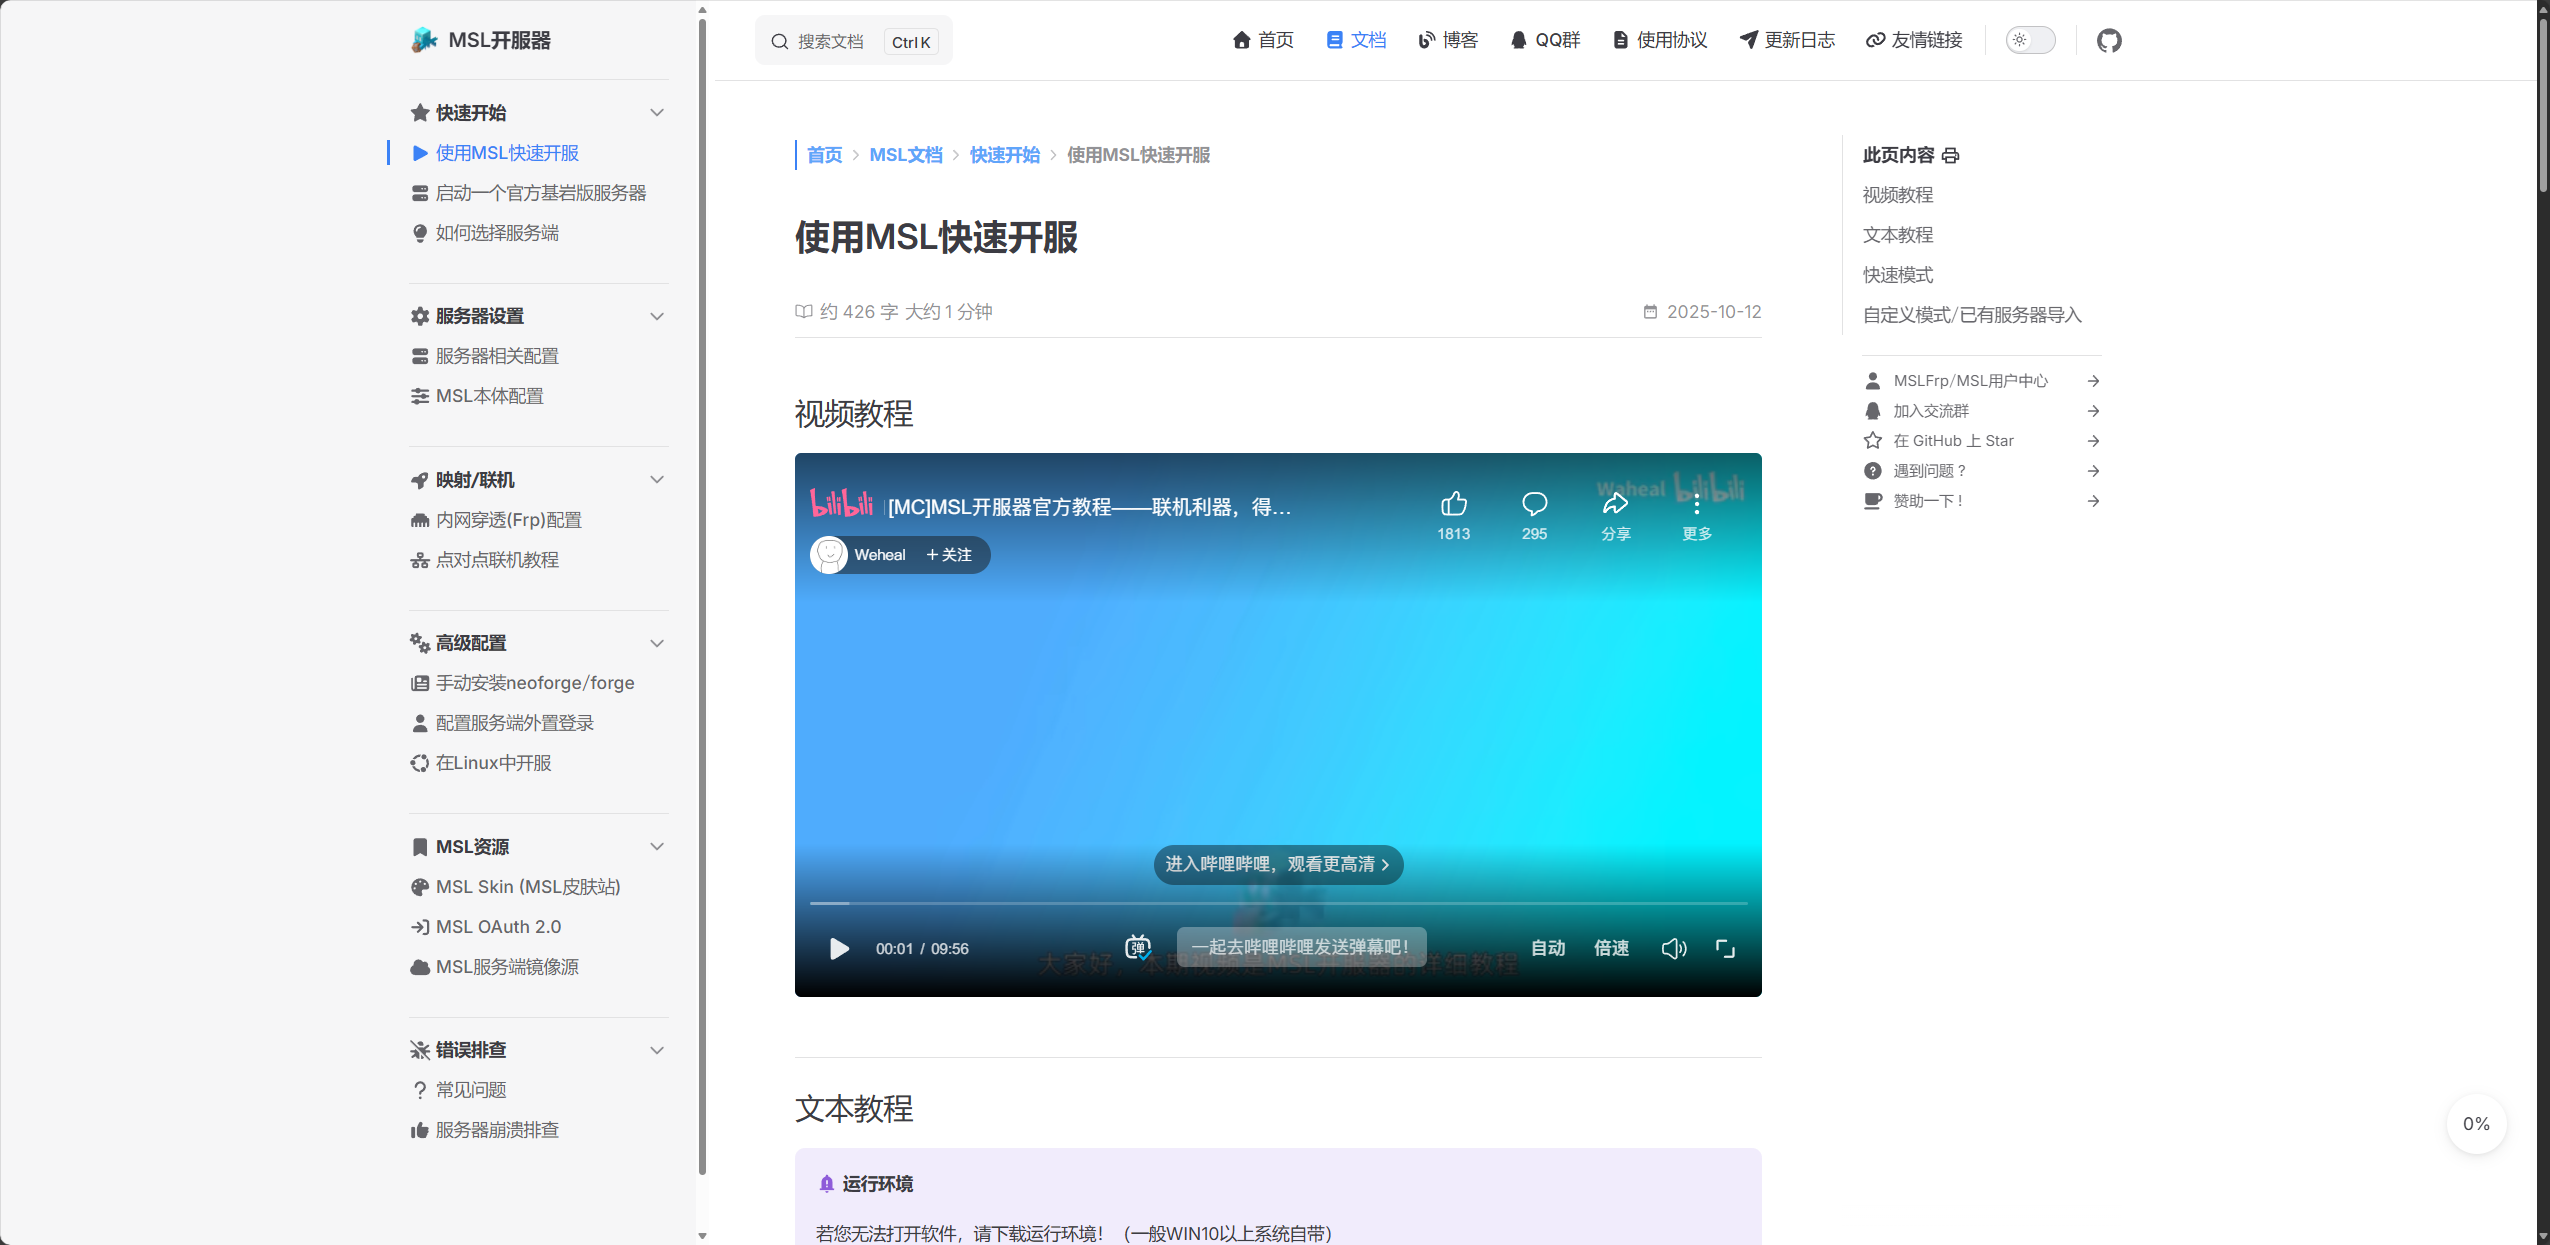Click the video progress bar

[x=1277, y=903]
